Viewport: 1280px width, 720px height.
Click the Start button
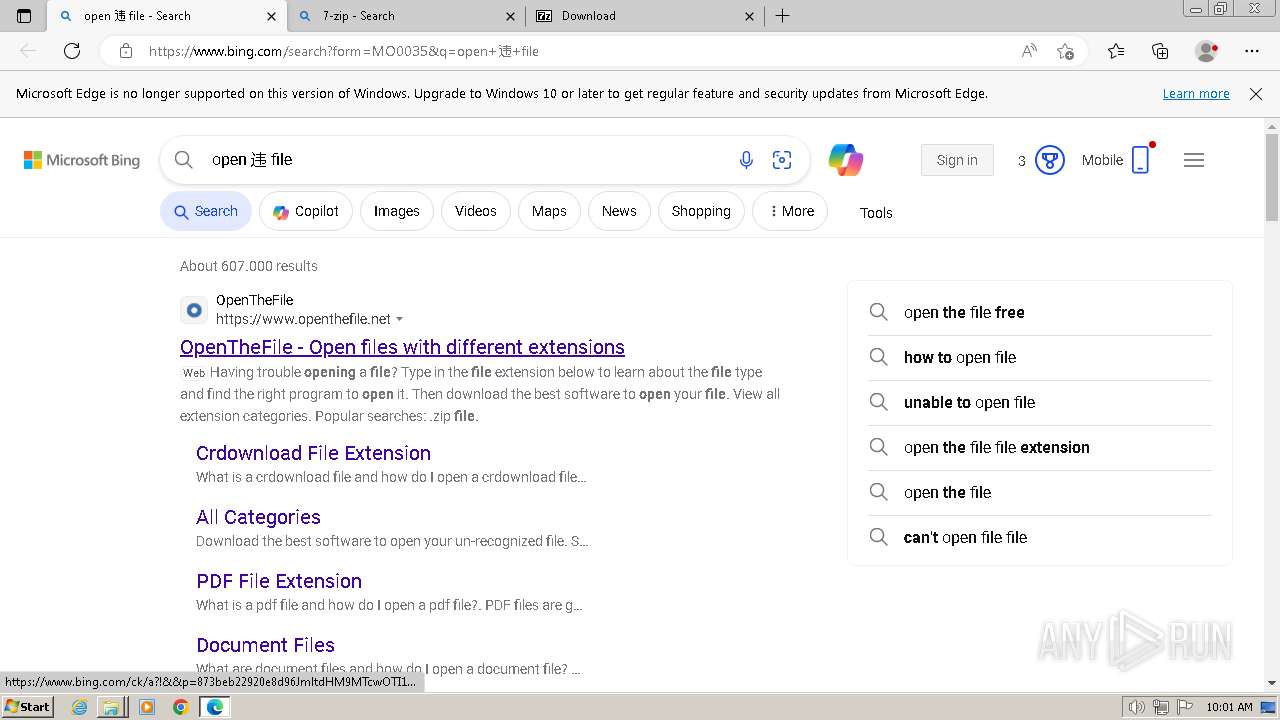tap(28, 707)
